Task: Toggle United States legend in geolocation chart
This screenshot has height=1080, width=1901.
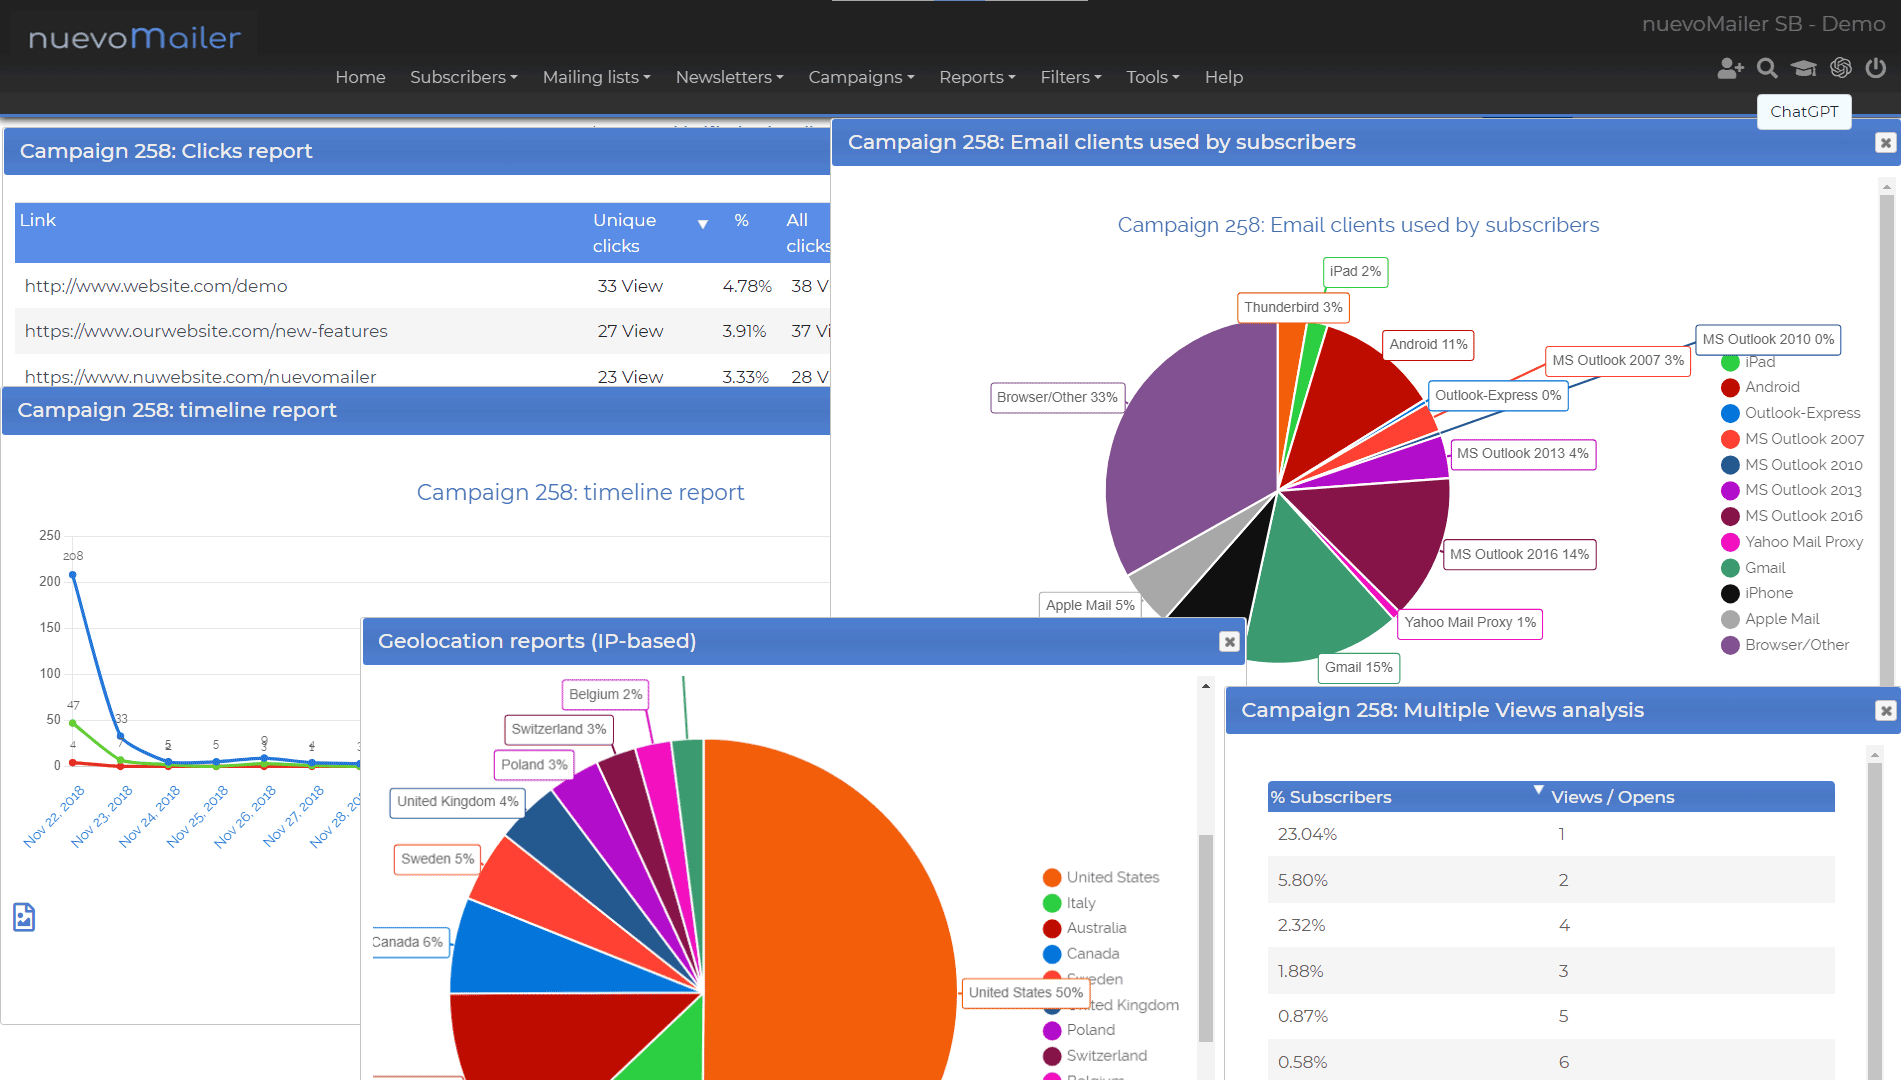Action: click(1101, 877)
